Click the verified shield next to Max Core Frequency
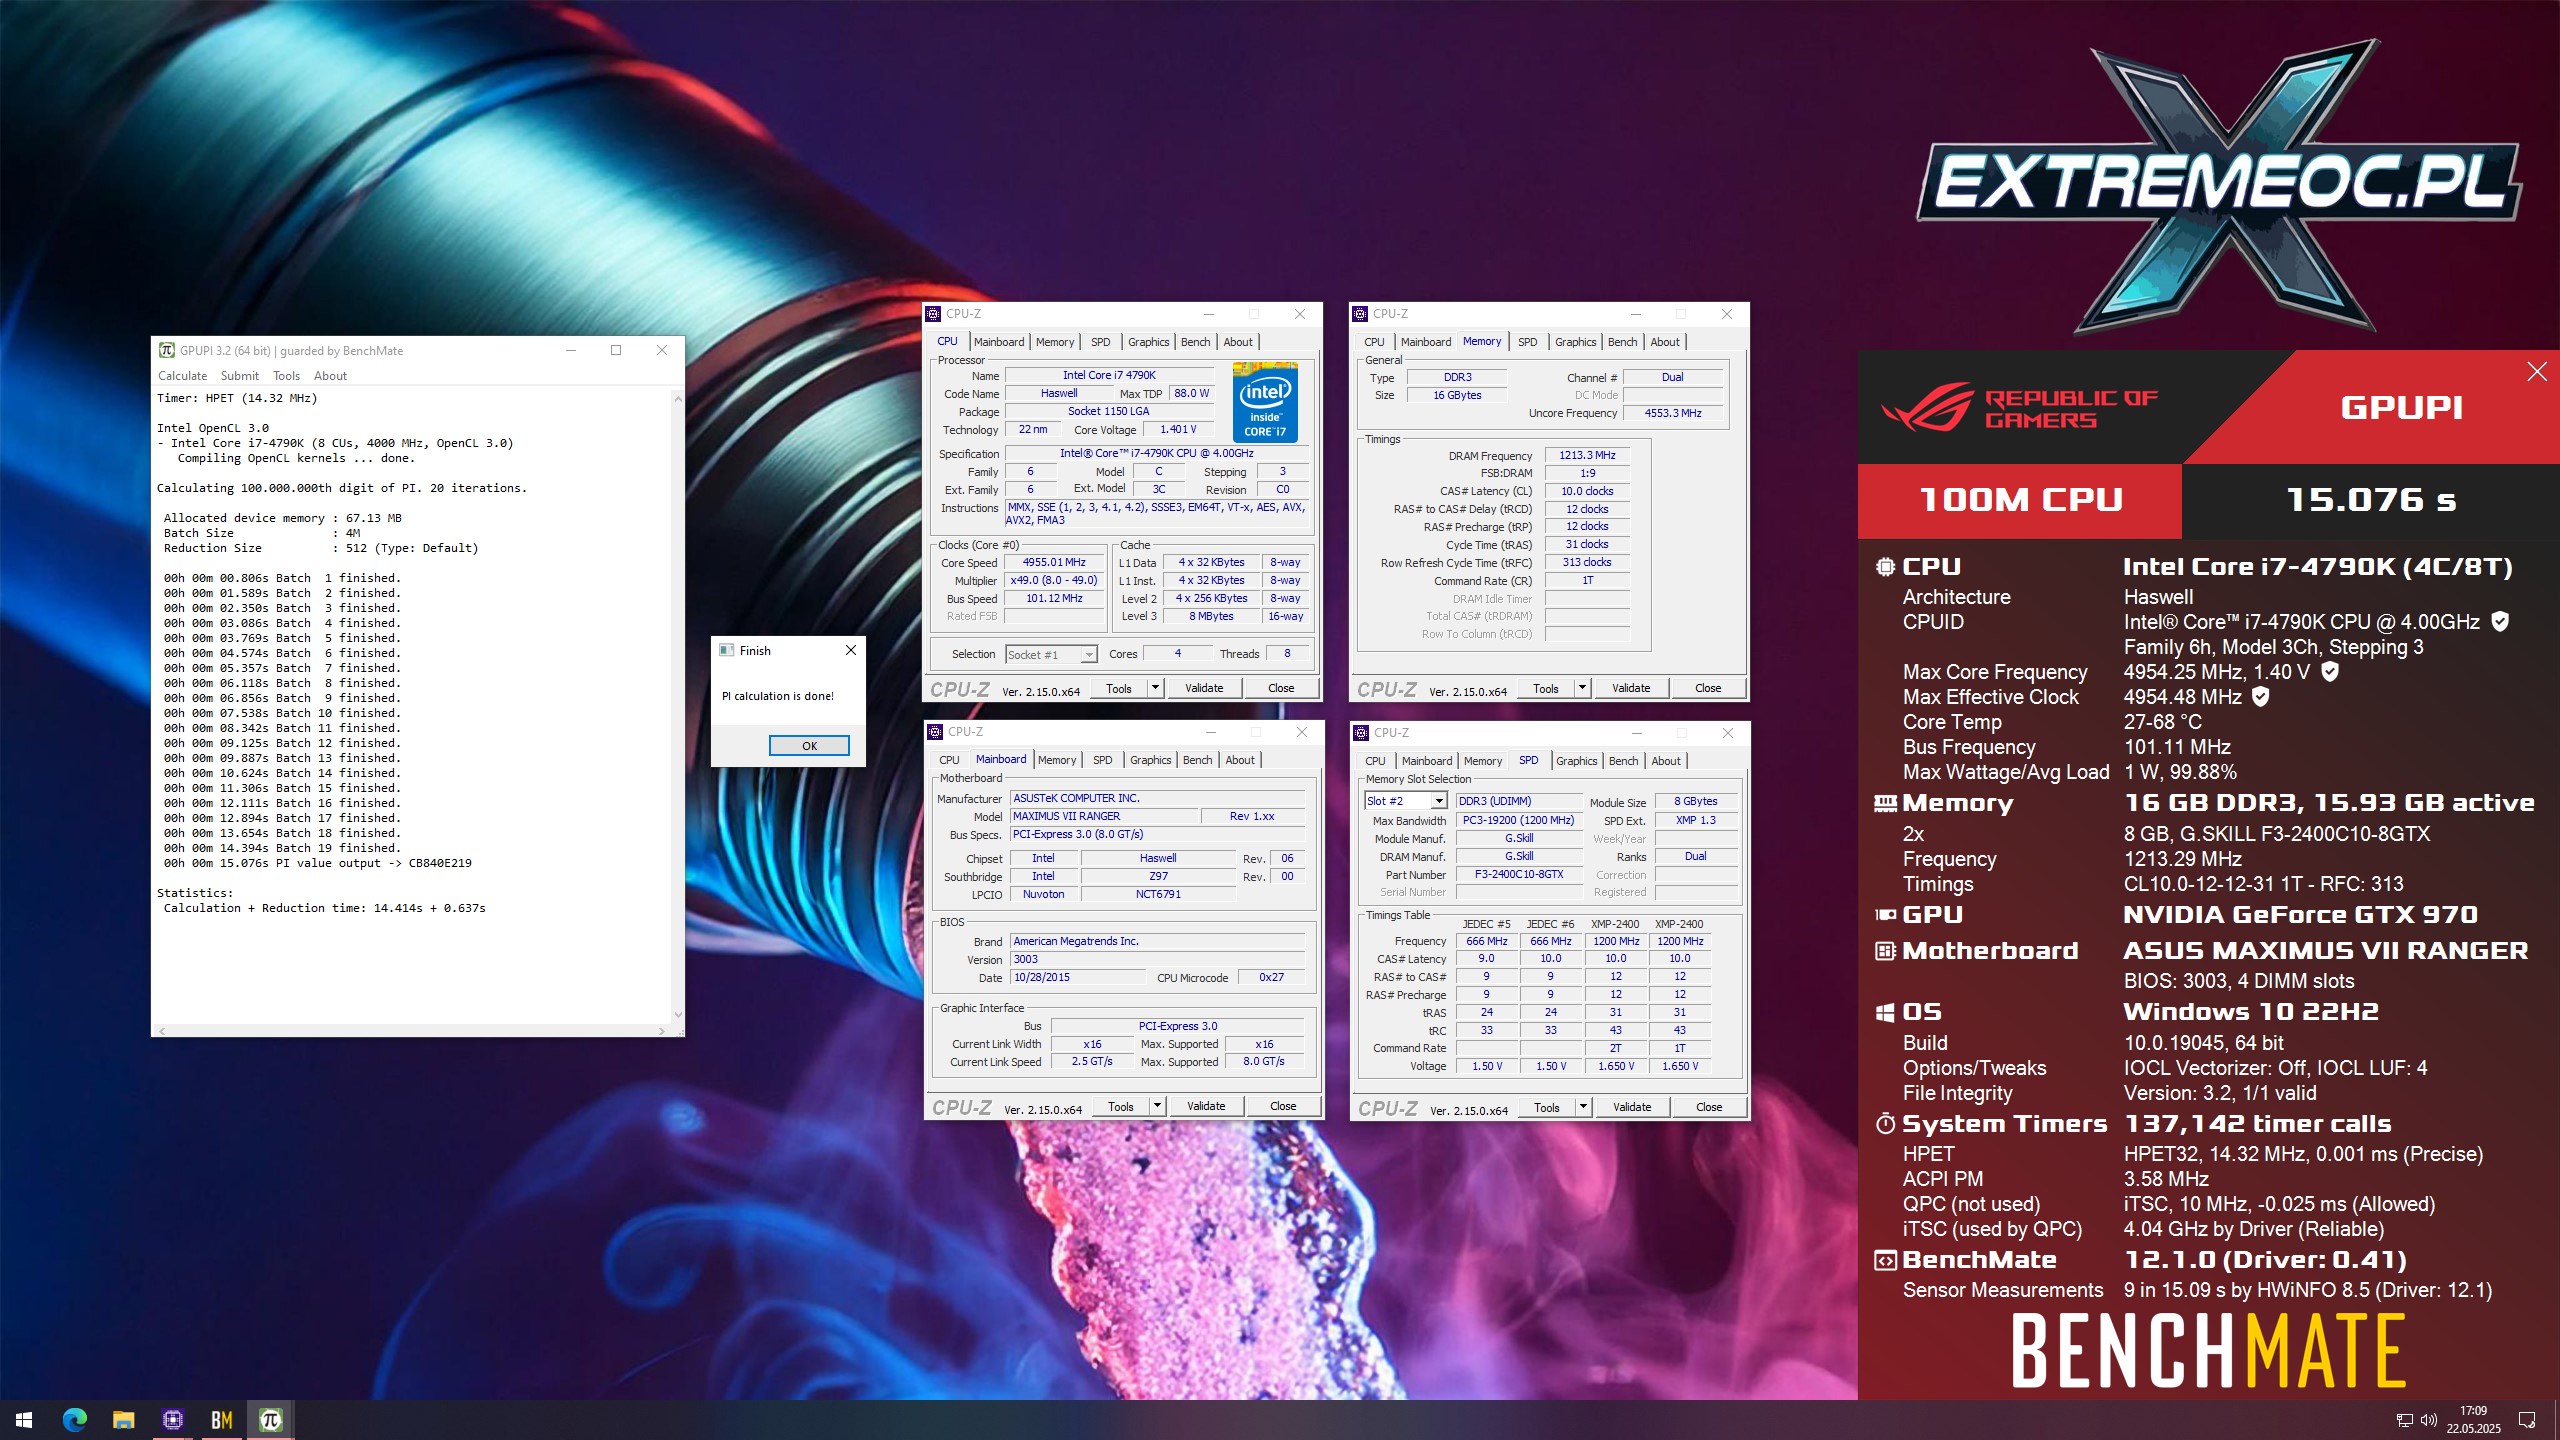The width and height of the screenshot is (2560, 1440). click(x=2330, y=672)
